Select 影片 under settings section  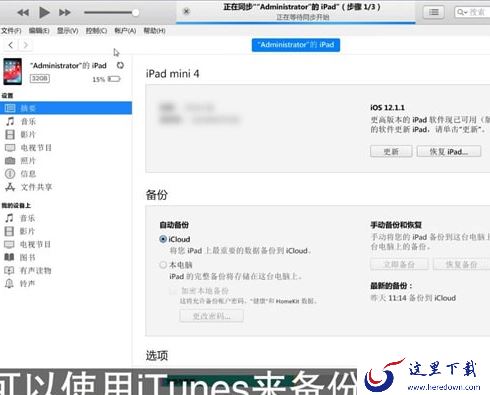[66, 134]
